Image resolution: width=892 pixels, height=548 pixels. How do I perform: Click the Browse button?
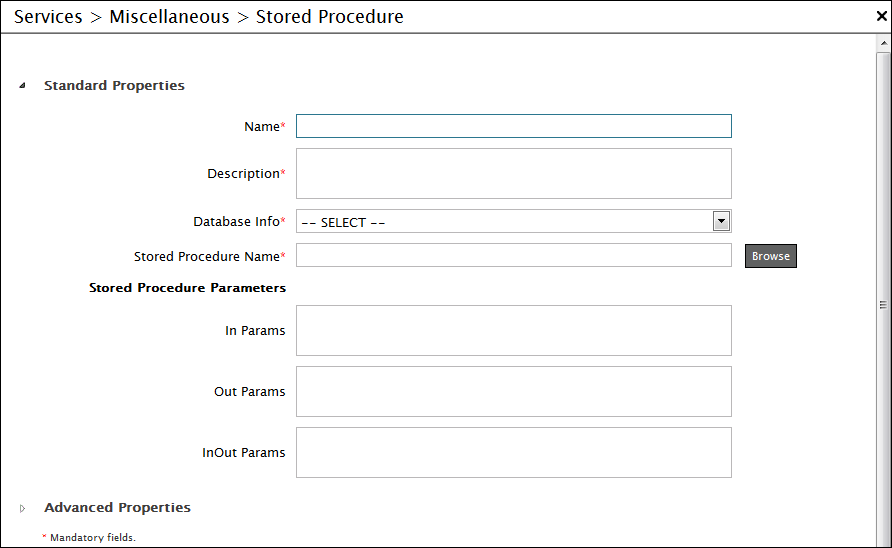771,256
